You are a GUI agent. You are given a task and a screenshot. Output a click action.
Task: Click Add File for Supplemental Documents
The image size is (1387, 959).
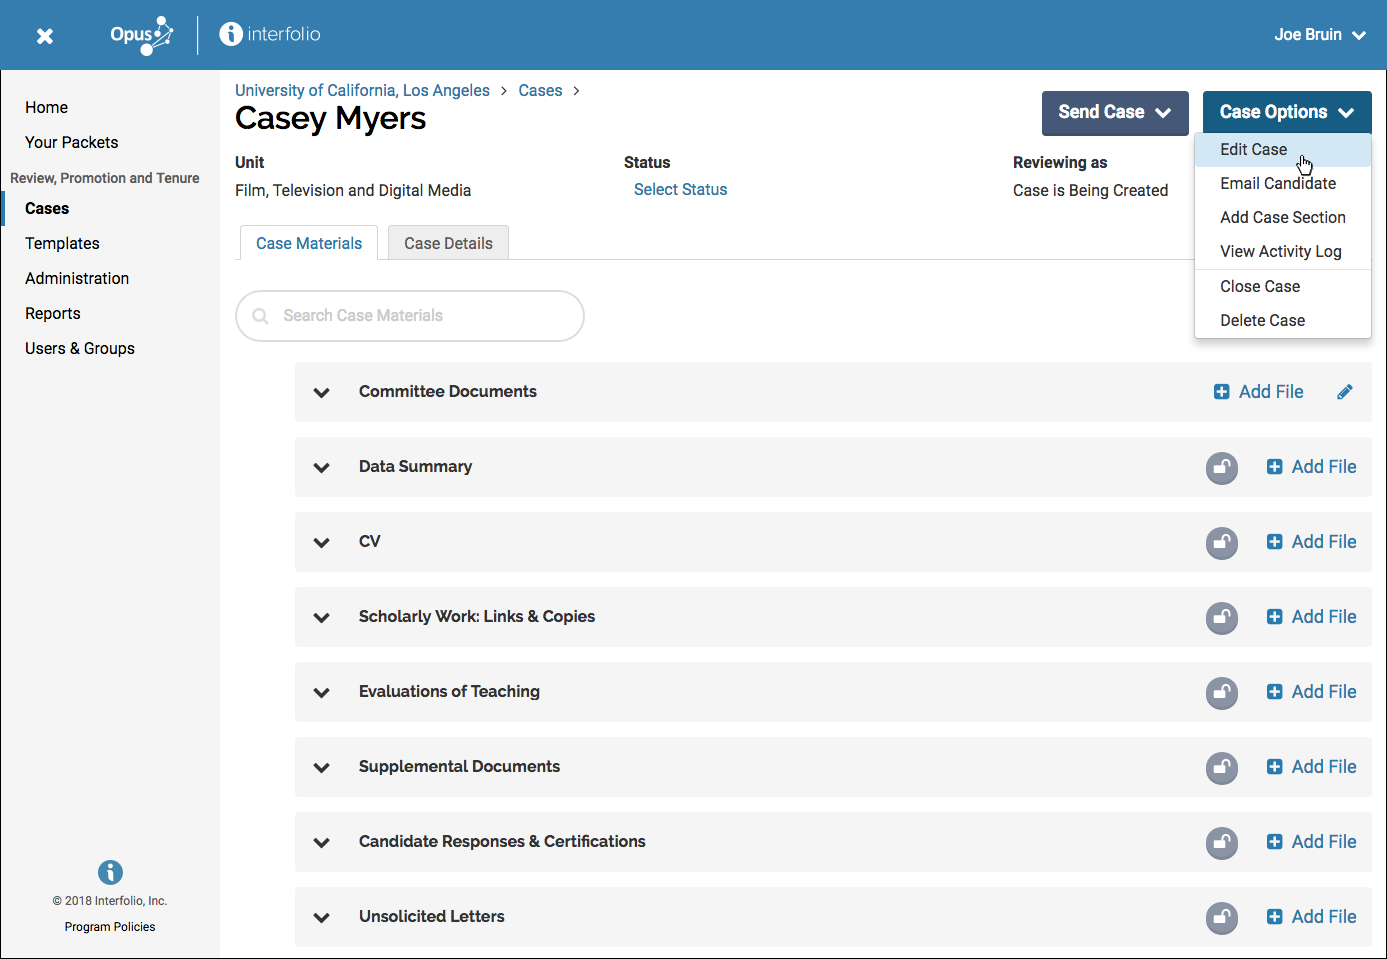click(1311, 767)
